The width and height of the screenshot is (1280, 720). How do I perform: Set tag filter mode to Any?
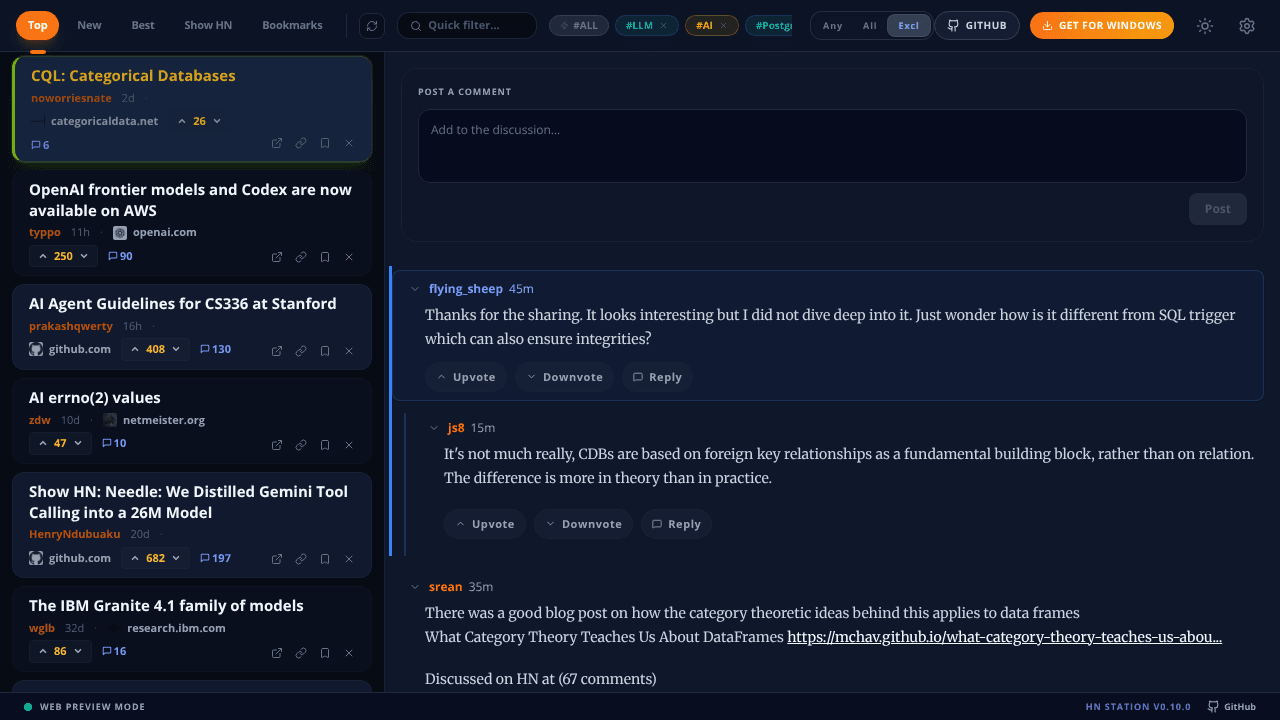[x=832, y=26]
